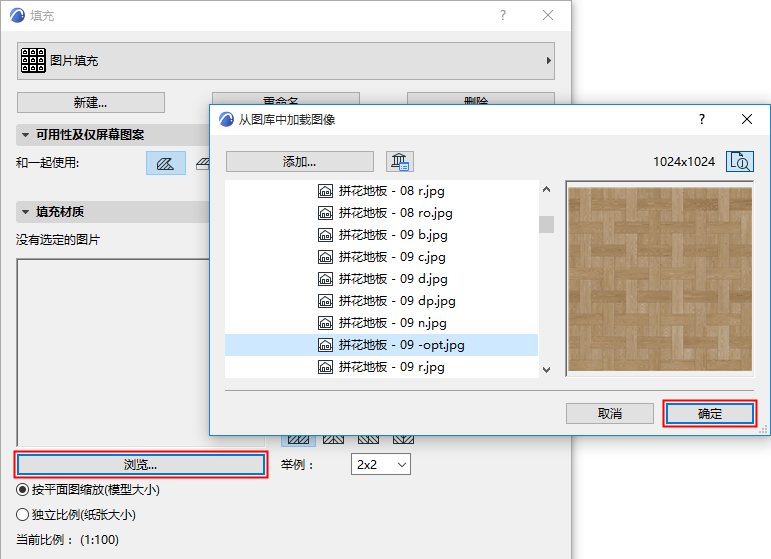Click the file list scroll down arrow
Viewport: 771px width, 559px height.
[546, 370]
